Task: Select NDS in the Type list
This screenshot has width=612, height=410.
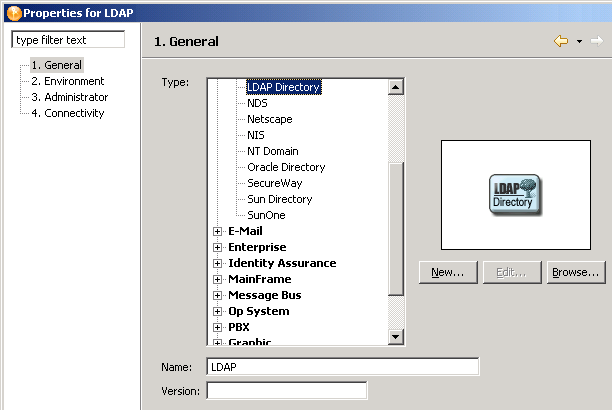Action: (x=257, y=103)
